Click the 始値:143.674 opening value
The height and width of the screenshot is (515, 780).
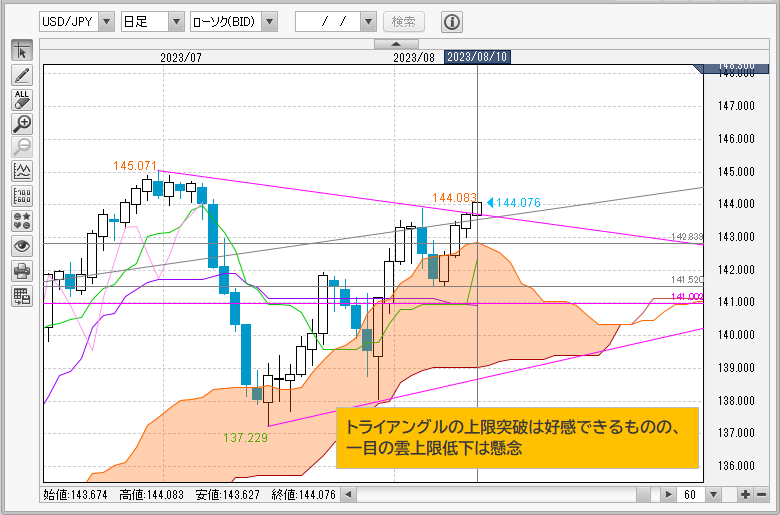tap(75, 495)
